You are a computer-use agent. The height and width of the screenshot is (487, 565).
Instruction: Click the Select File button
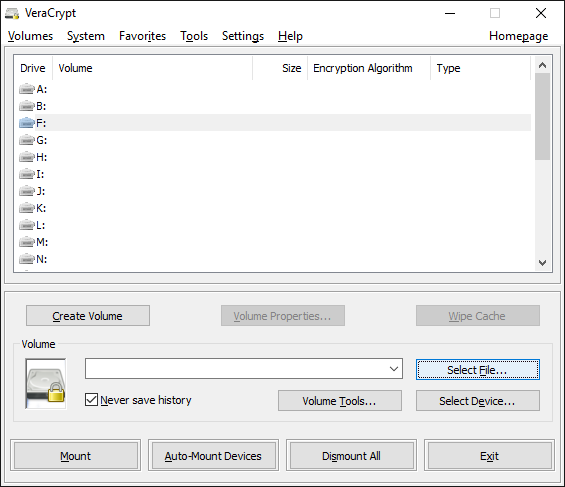click(x=478, y=370)
